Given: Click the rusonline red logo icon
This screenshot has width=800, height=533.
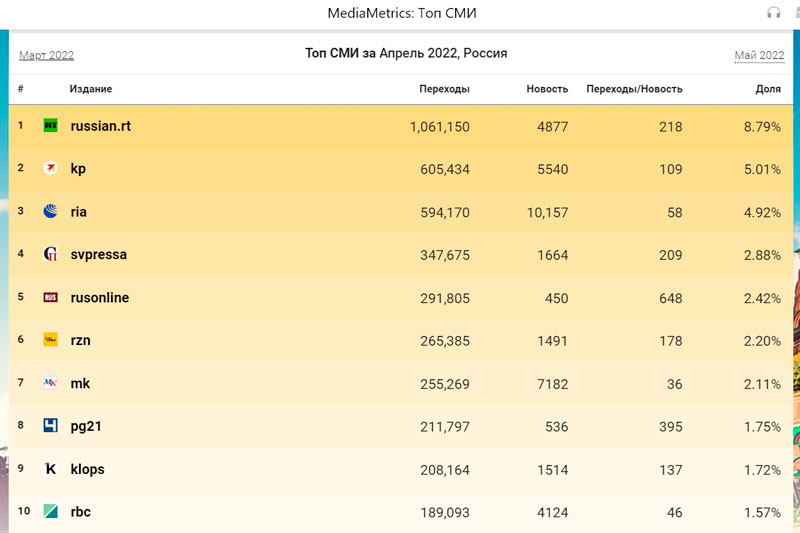Looking at the screenshot, I should pos(50,298).
